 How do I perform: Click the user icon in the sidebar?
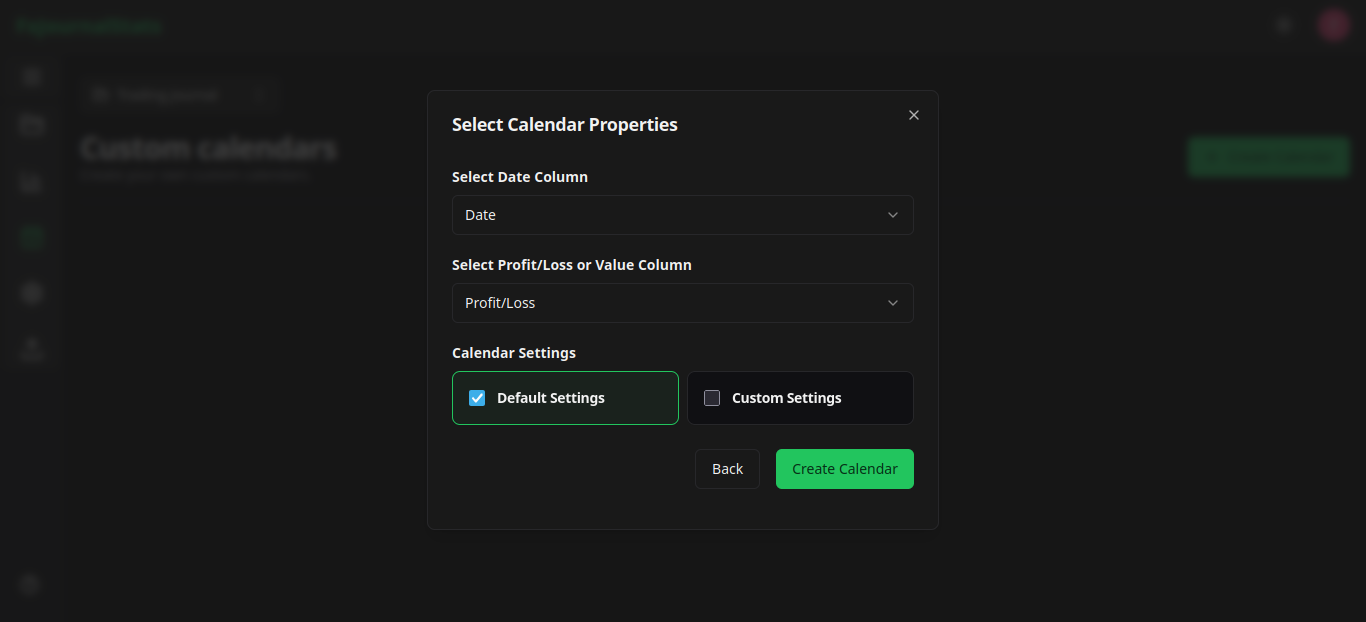[30, 347]
